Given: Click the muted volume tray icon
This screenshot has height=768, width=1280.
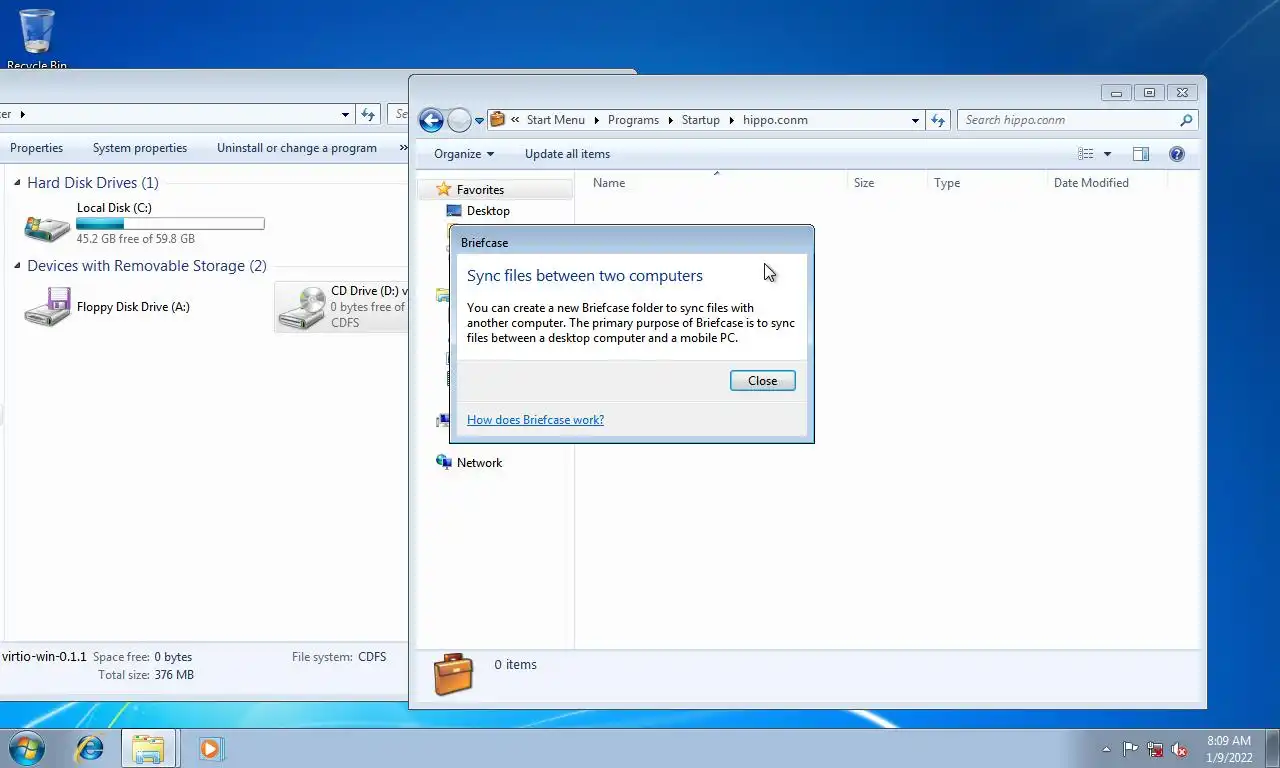Looking at the screenshot, I should tap(1180, 749).
